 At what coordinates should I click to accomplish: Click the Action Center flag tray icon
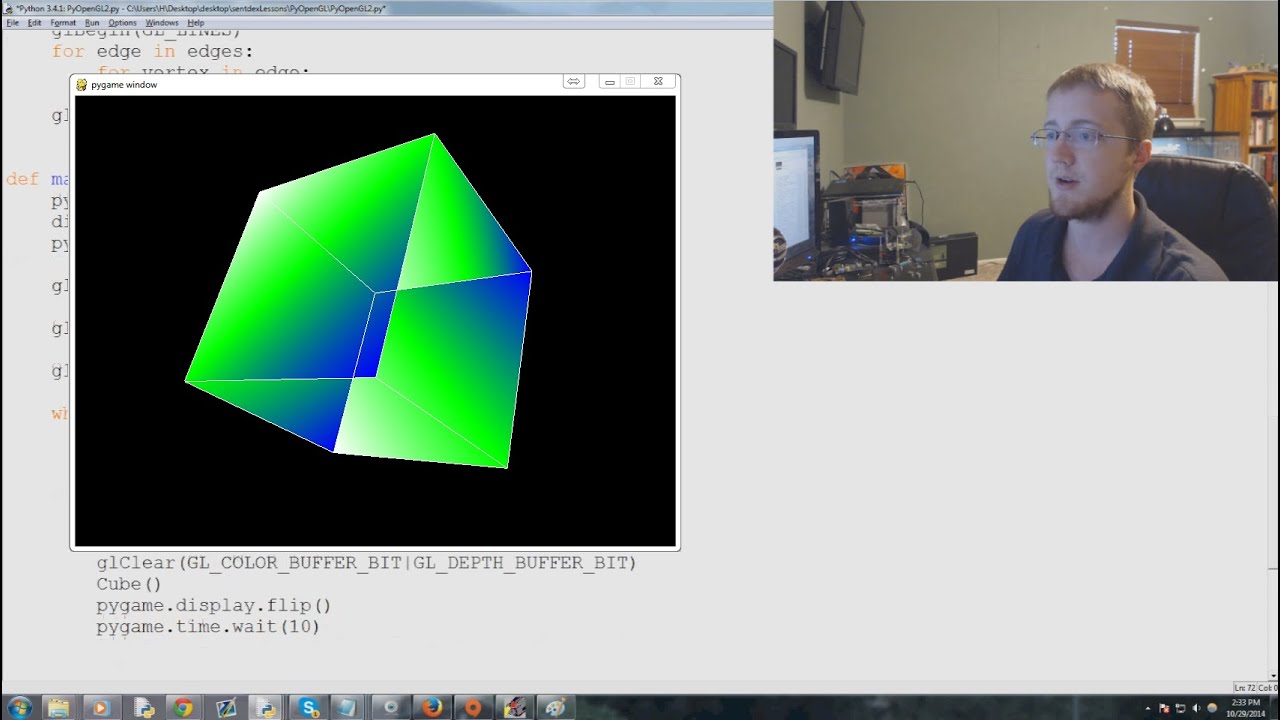point(1164,708)
